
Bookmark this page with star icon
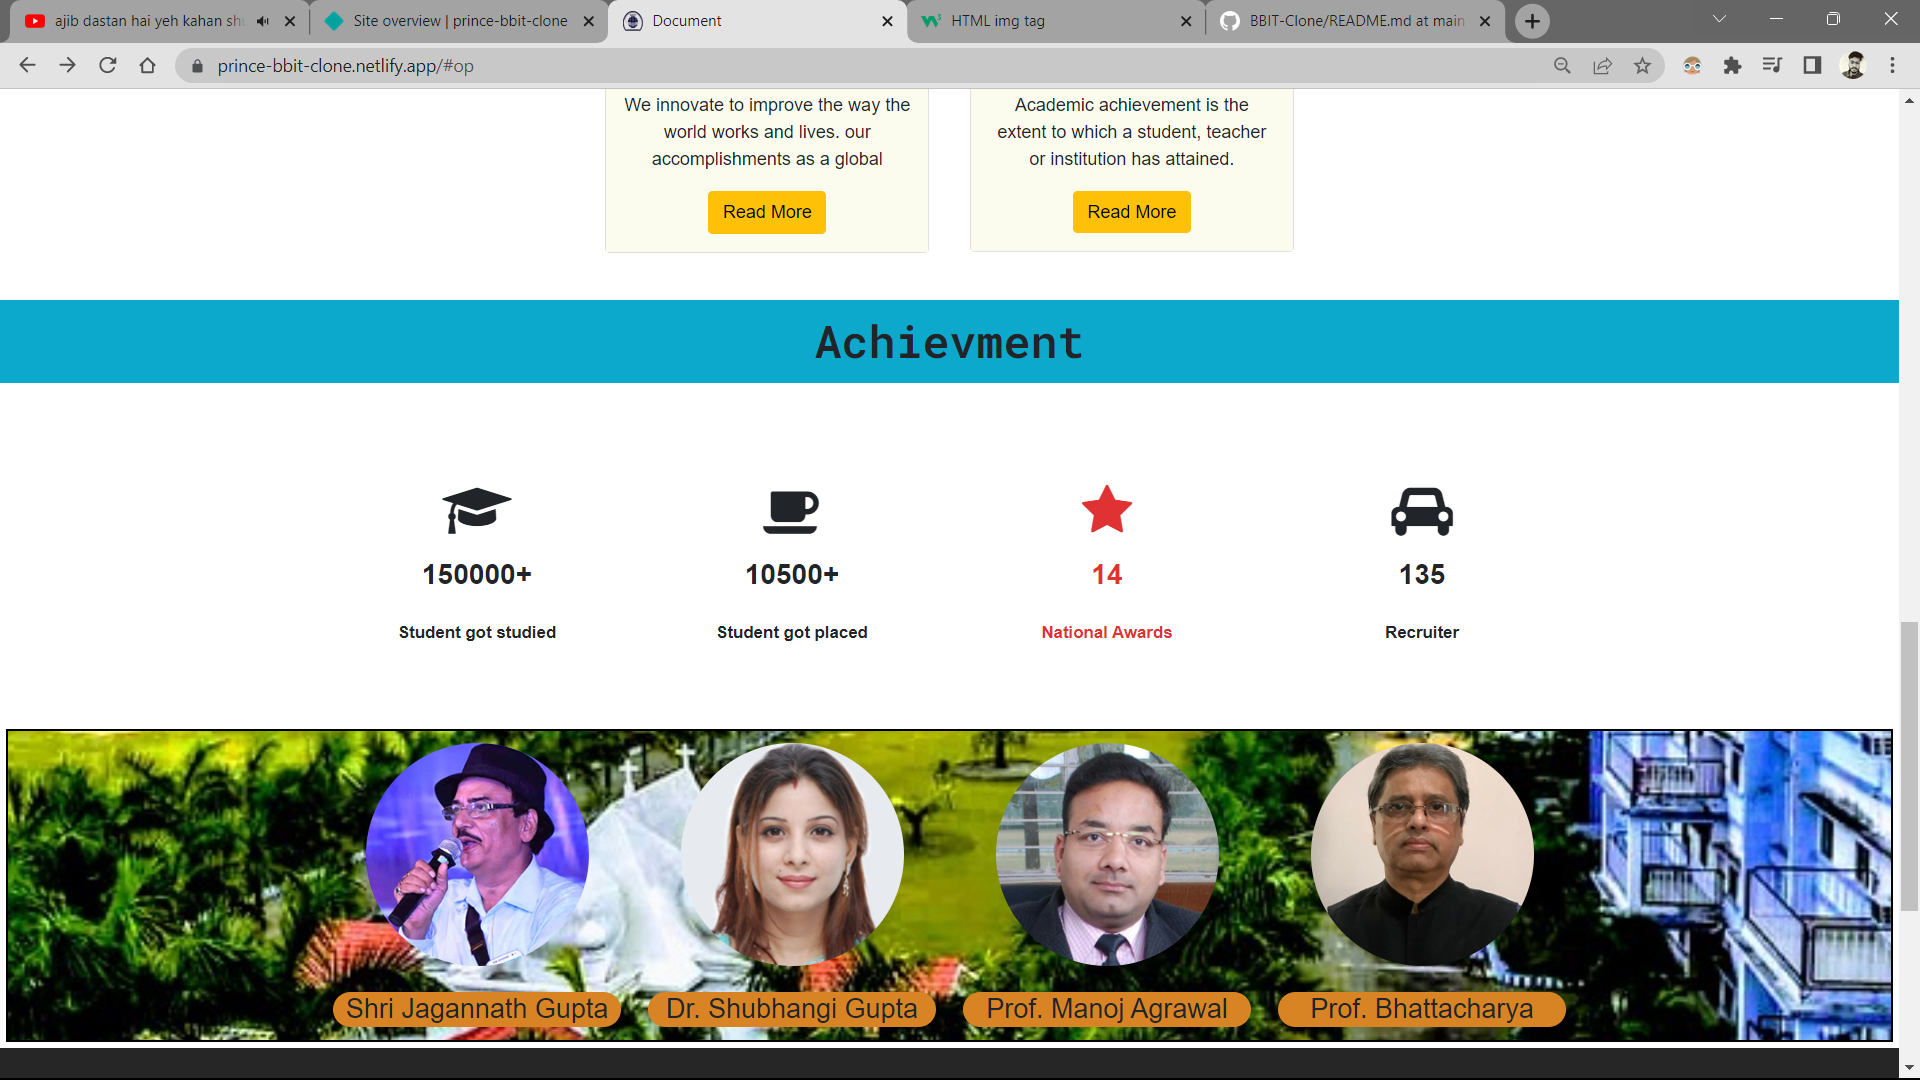[1642, 66]
